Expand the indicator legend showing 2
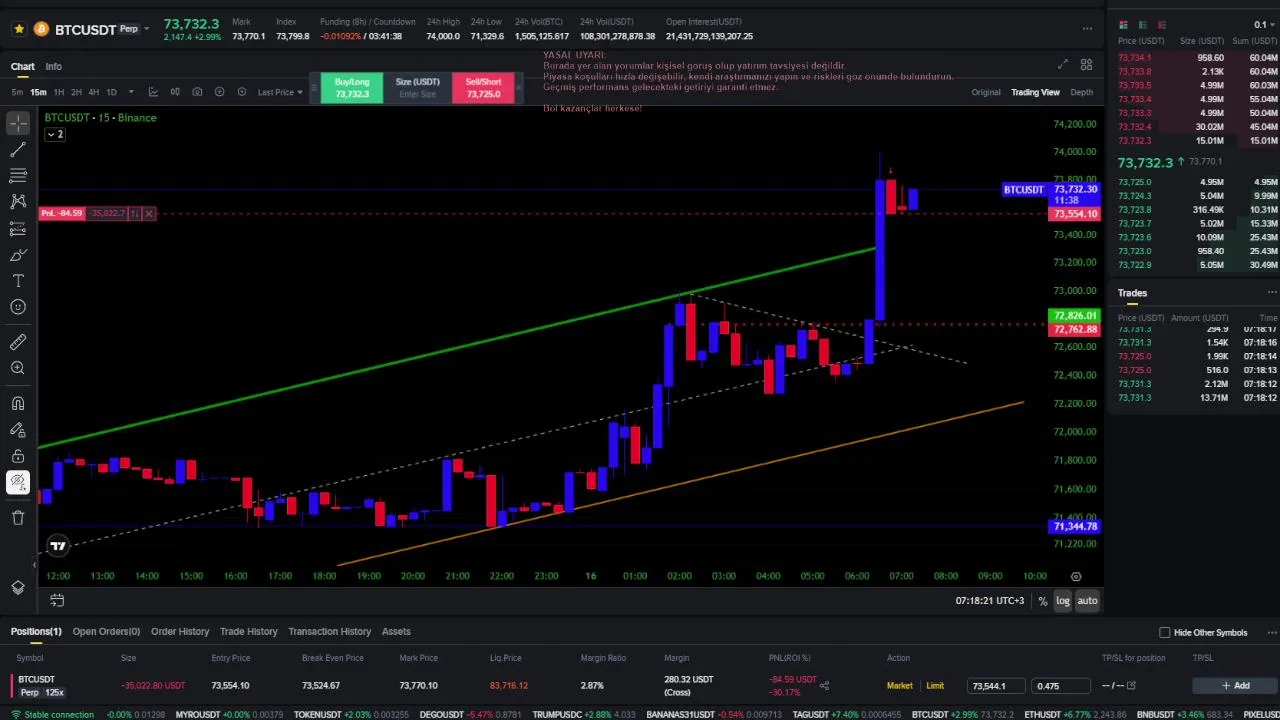 [x=55, y=134]
